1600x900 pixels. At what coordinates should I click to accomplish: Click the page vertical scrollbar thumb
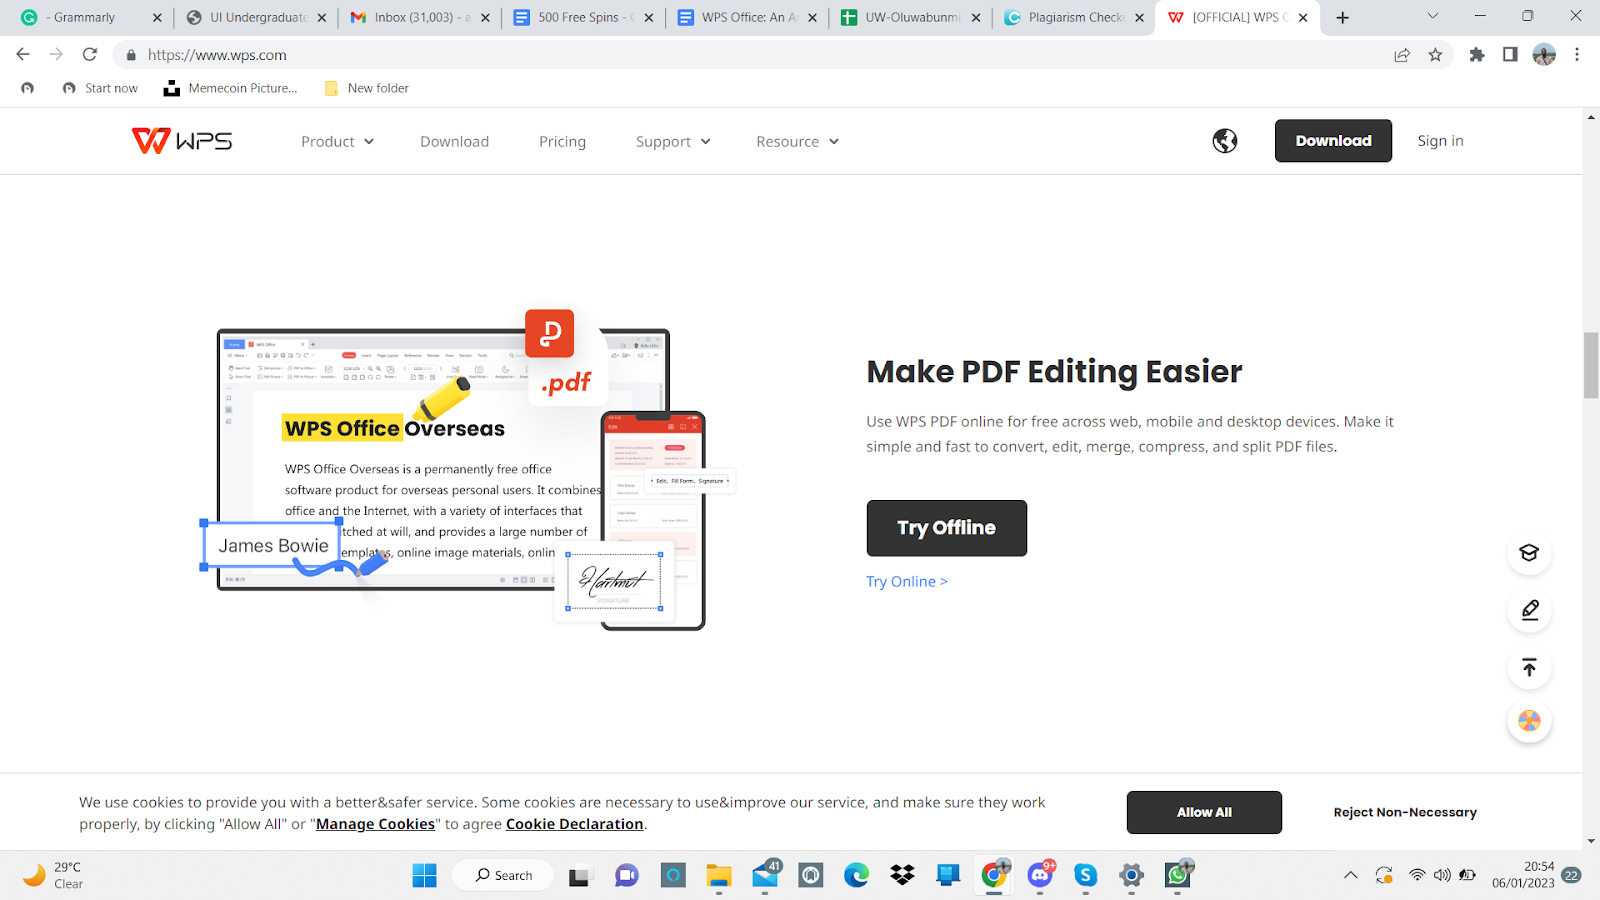1591,365
